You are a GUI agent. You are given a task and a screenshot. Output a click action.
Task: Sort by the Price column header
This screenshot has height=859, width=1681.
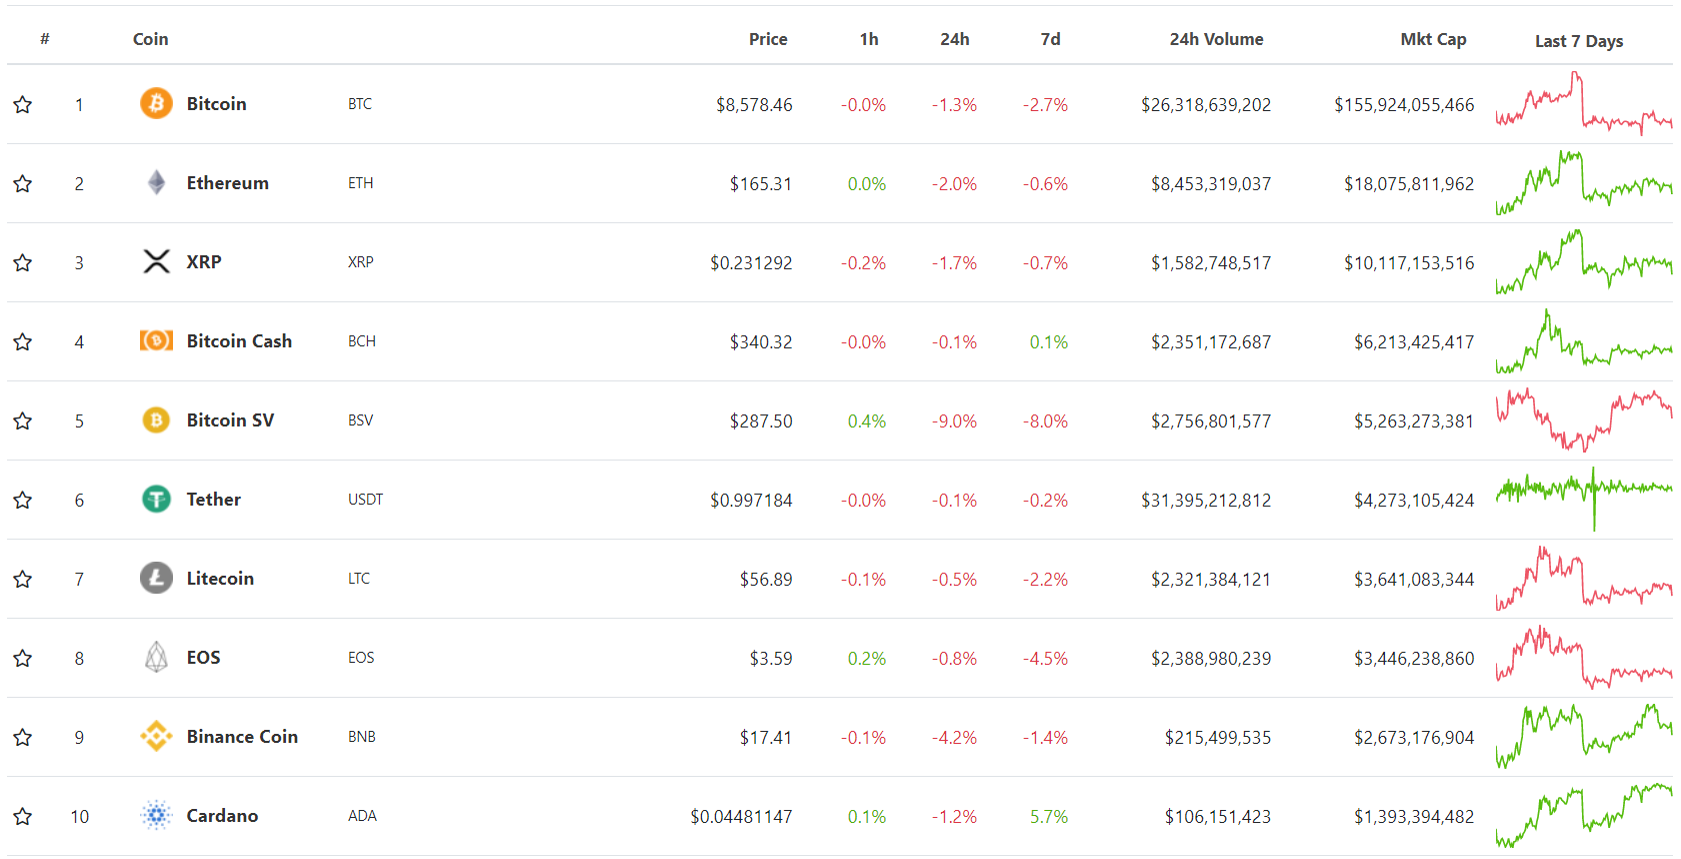click(x=768, y=39)
